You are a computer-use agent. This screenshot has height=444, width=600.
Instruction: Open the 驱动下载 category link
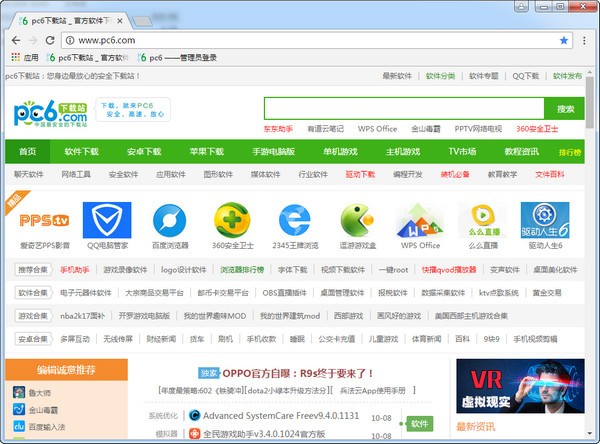click(360, 175)
